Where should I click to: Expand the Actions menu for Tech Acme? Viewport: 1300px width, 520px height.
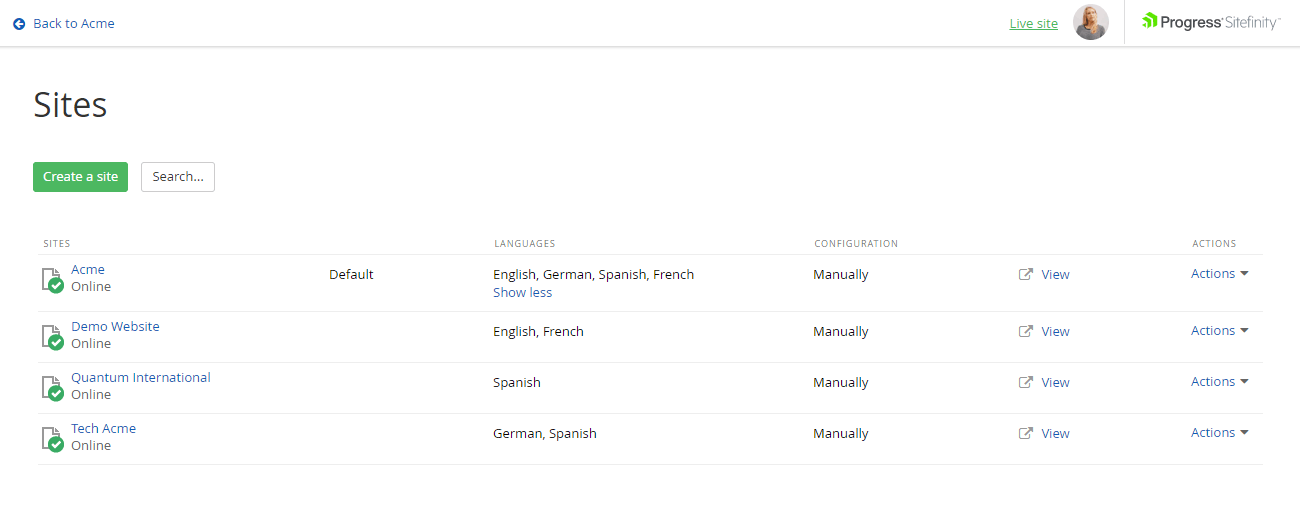[1219, 432]
